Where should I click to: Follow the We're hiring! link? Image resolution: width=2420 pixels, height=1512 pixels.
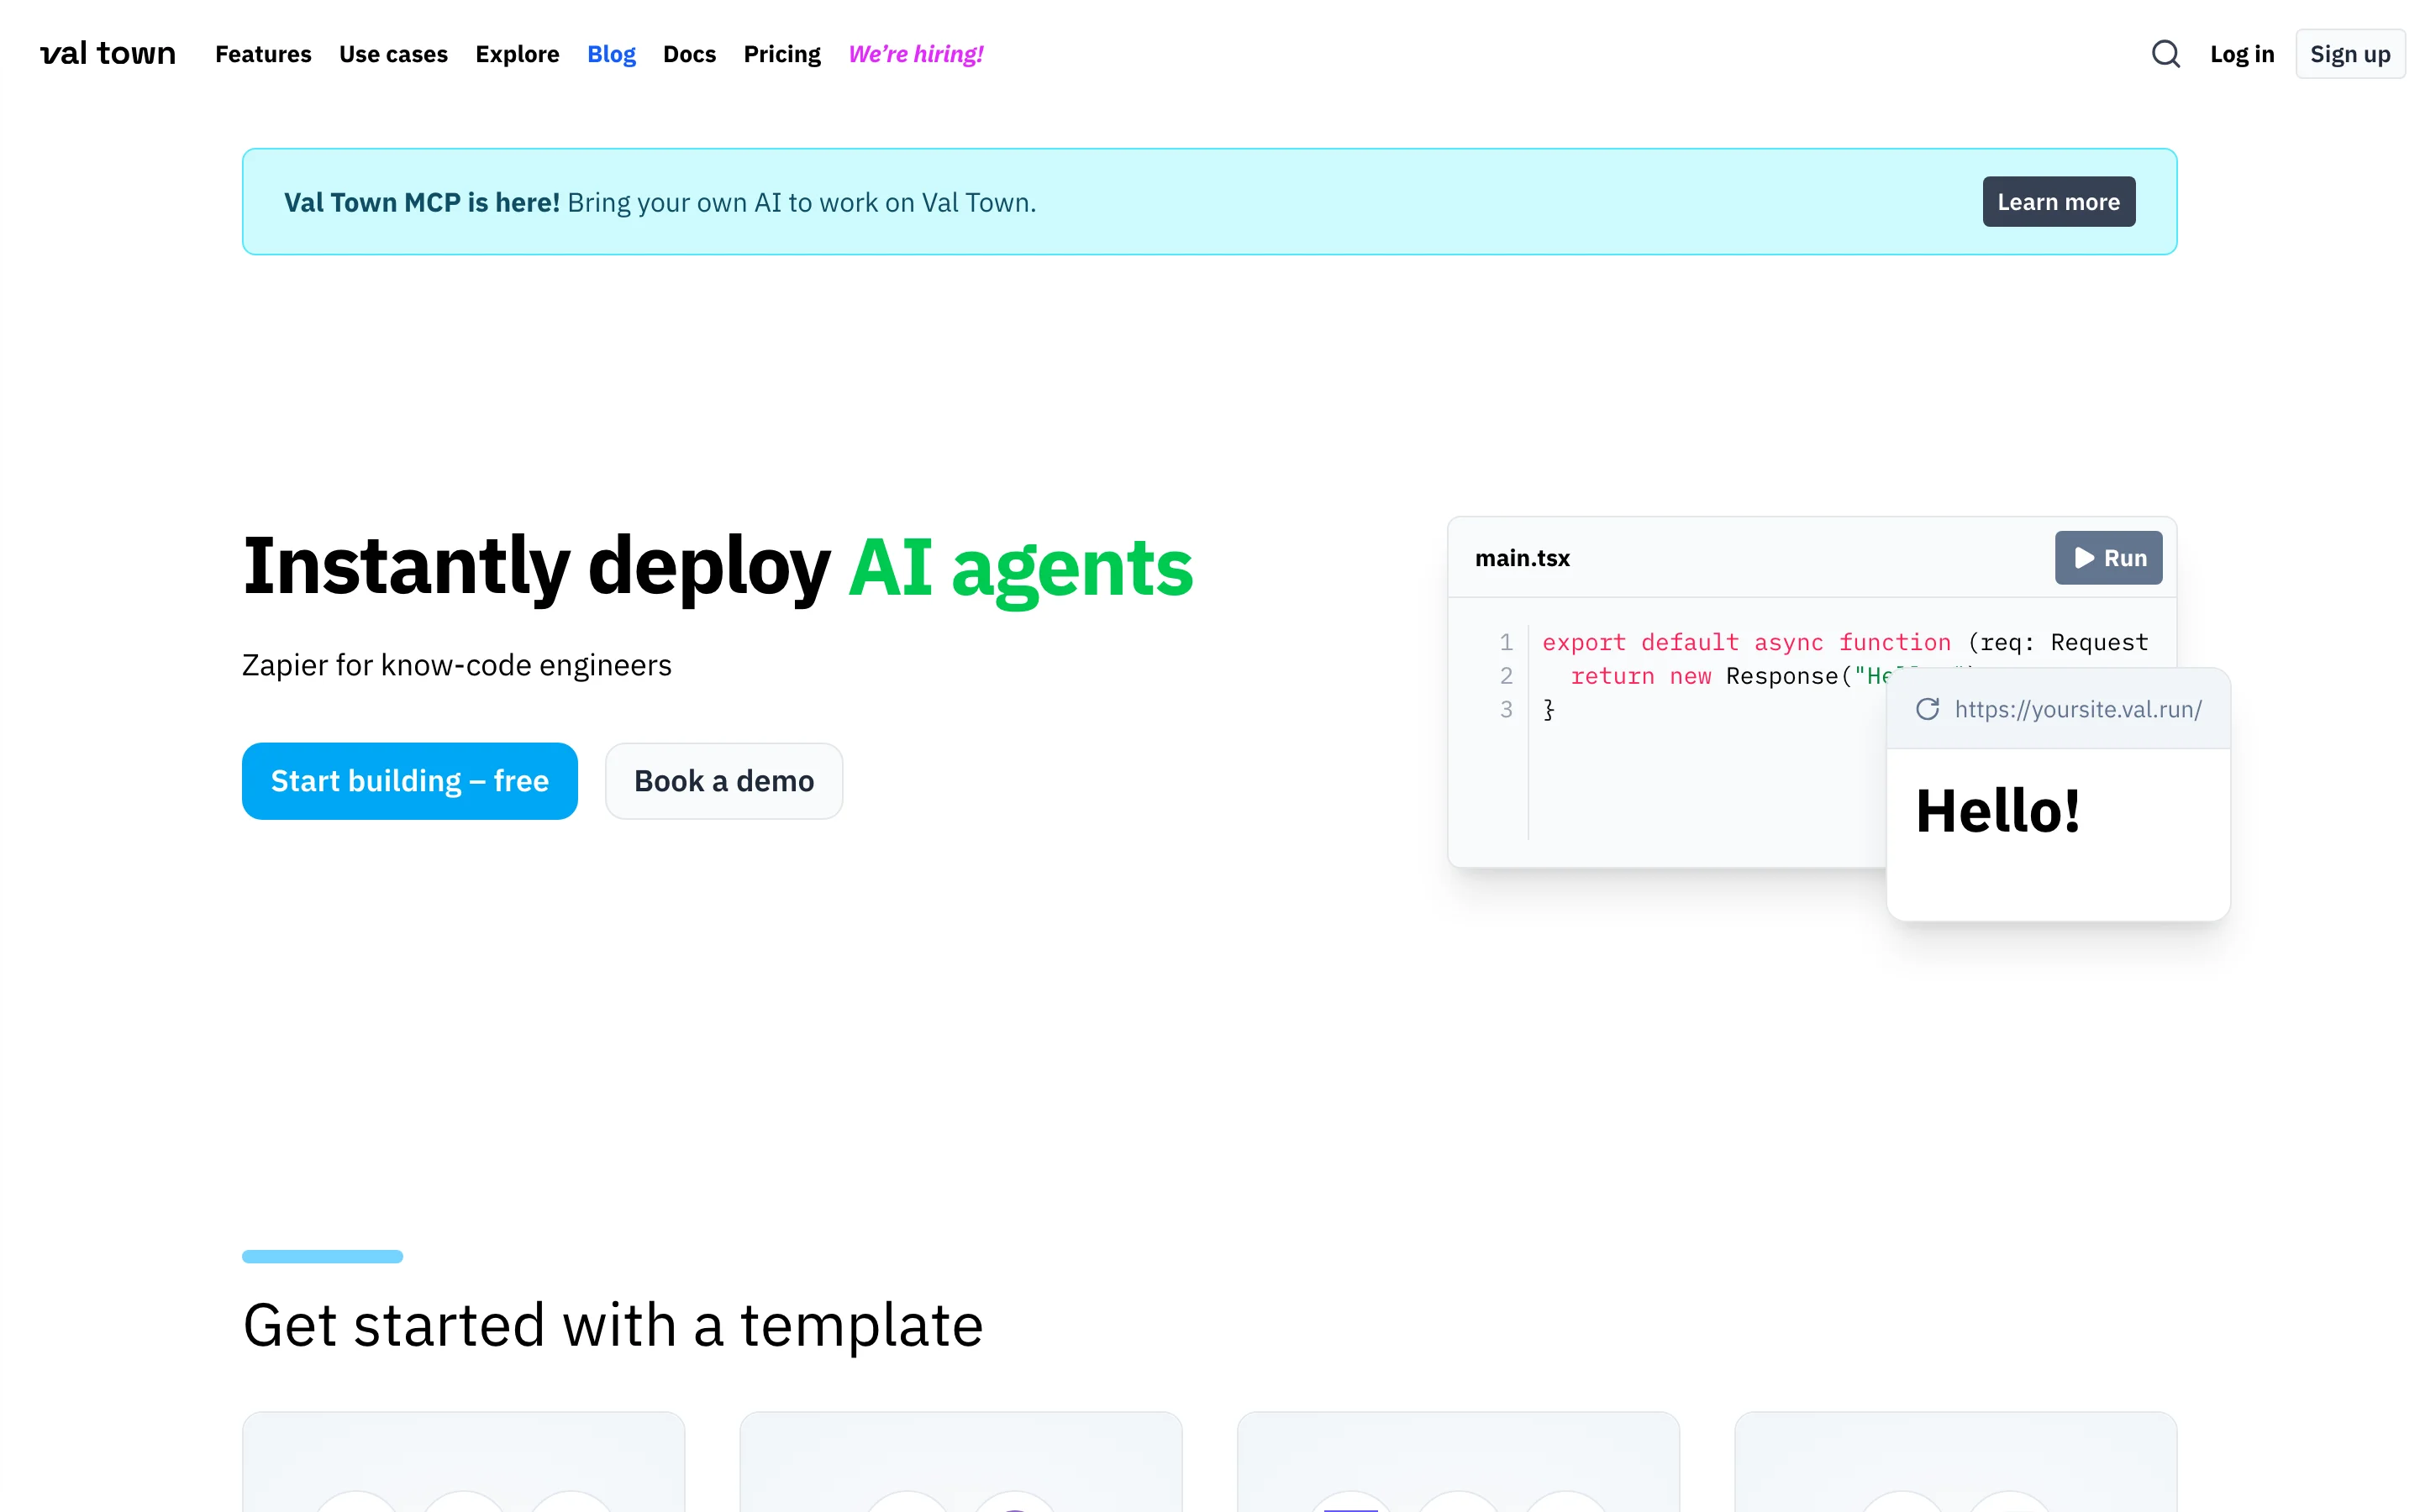(x=915, y=54)
